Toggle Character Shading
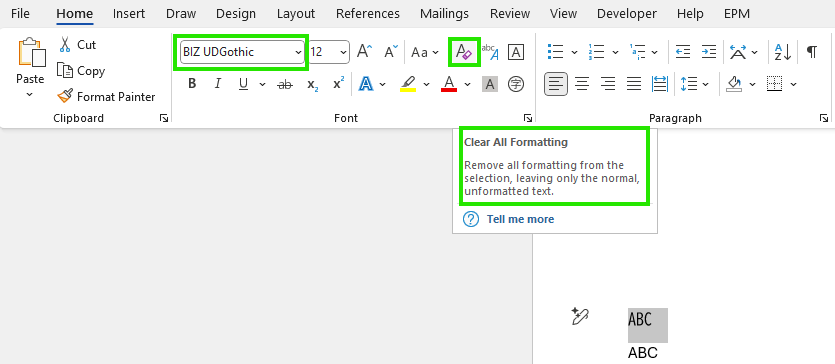 [x=490, y=84]
